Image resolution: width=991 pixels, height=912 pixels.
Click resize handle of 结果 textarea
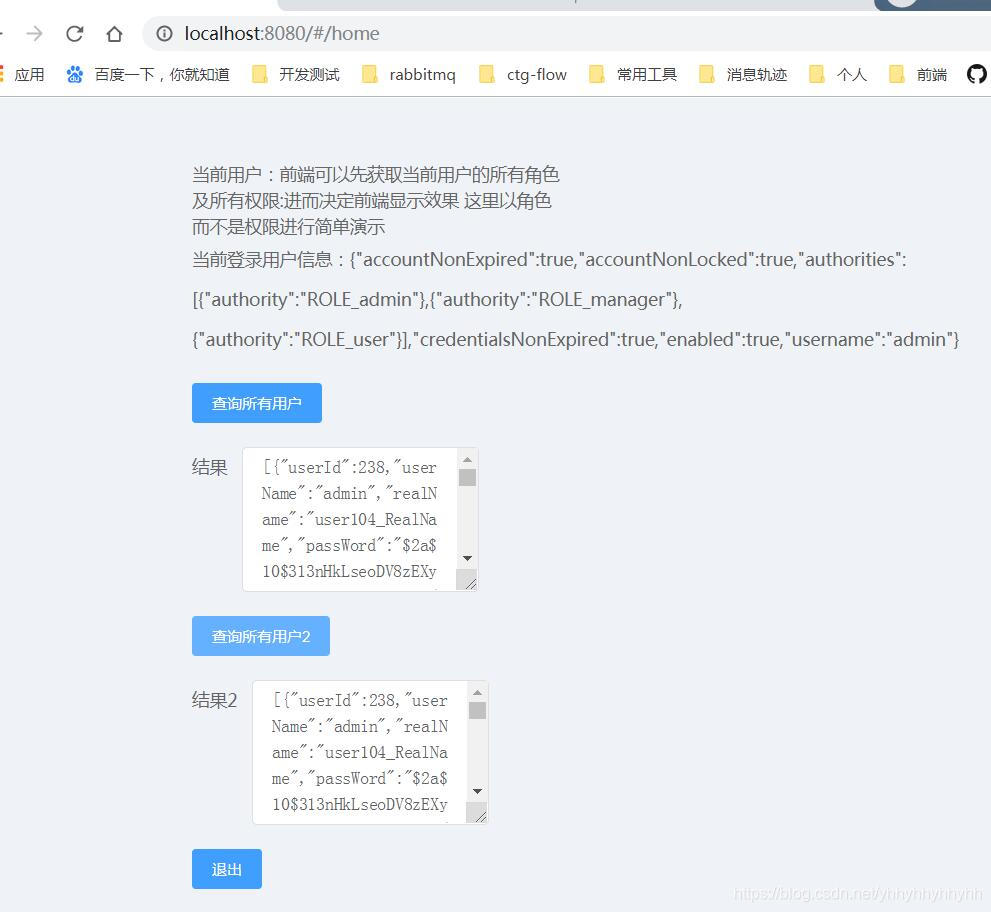tap(468, 580)
